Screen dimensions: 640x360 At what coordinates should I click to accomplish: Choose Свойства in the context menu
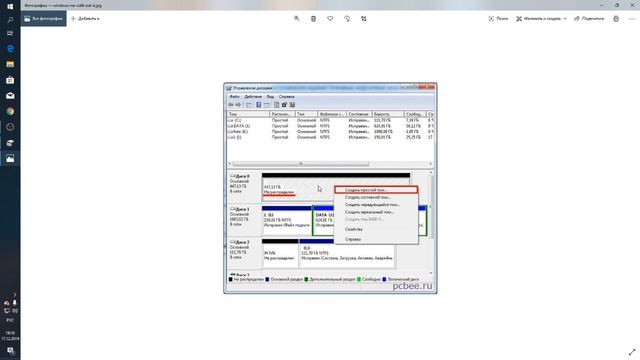[x=376, y=229]
